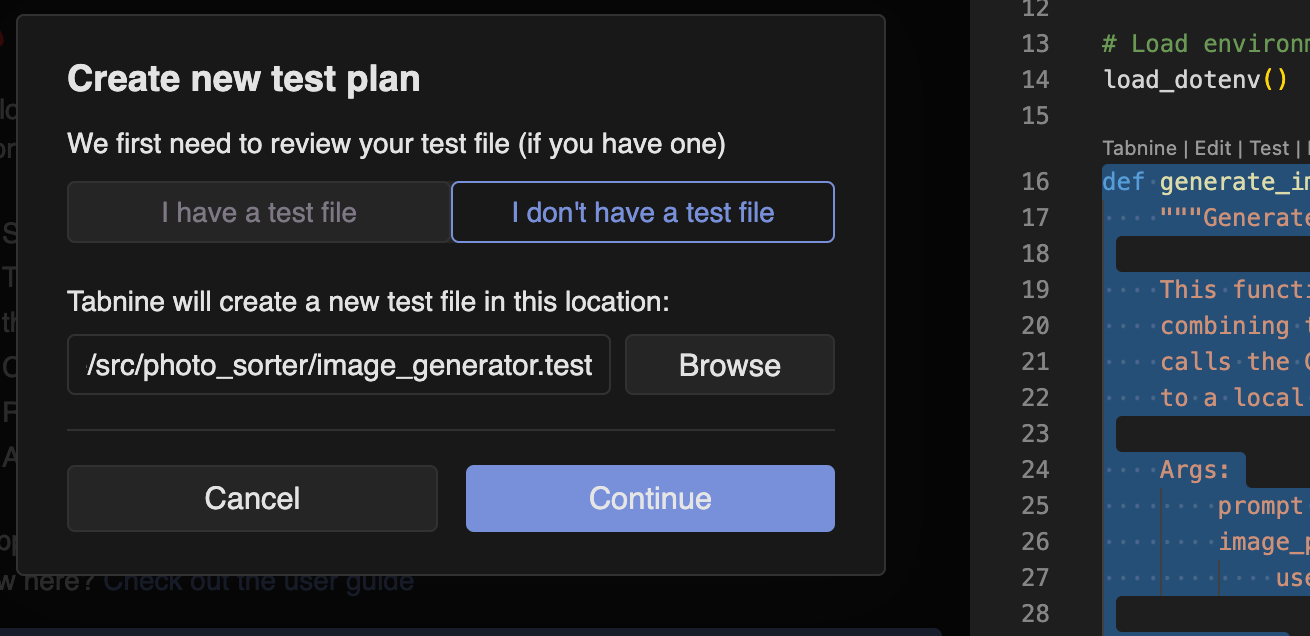Choose "I don't have a test file"
Screen dimensions: 1310x636
(642, 212)
